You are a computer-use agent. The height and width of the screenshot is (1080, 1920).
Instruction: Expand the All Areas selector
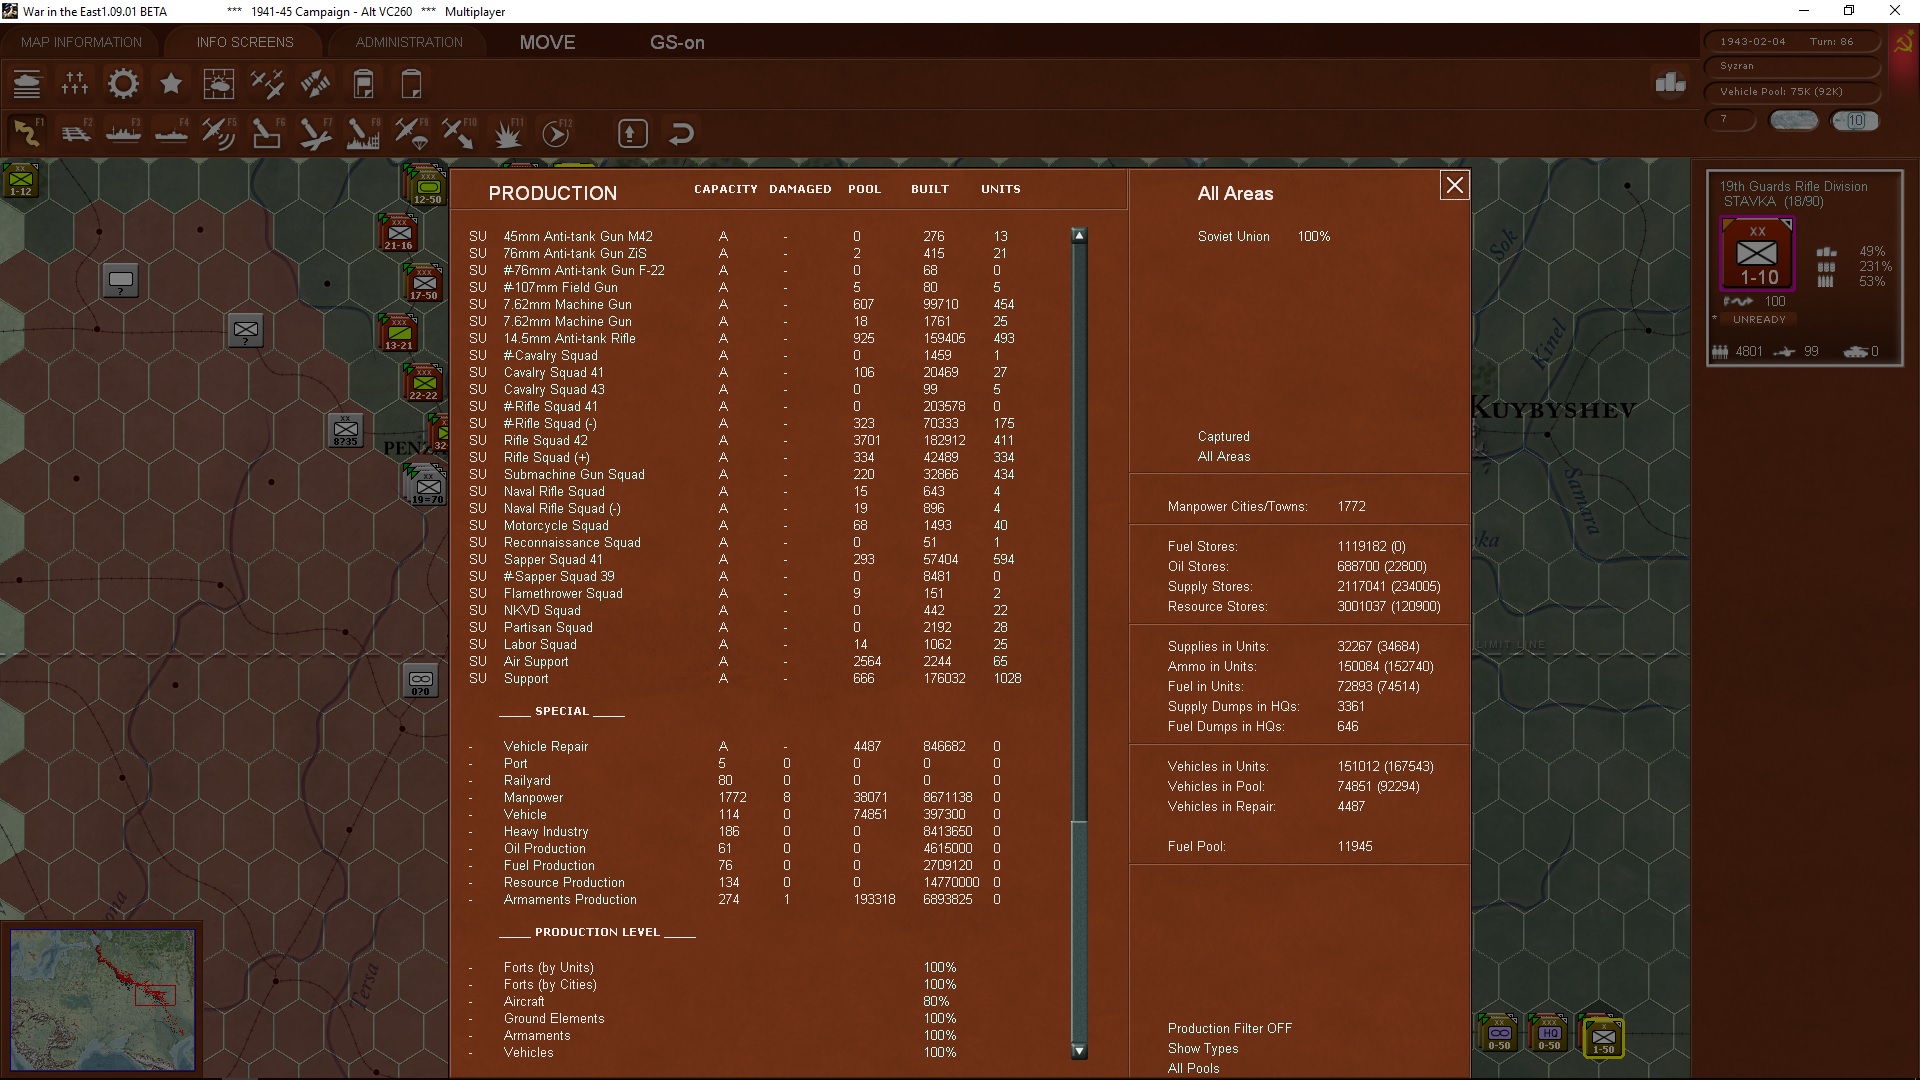[1235, 193]
